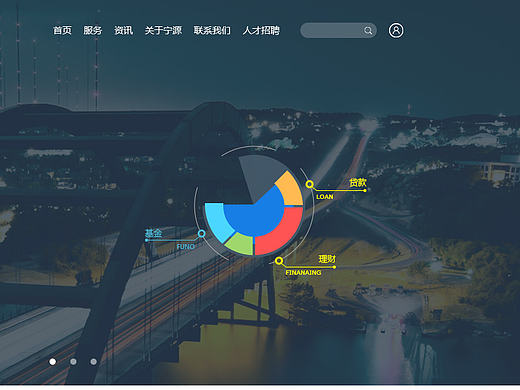Screen dimensions: 520x390
Task: Click the 理财 financing label
Action: [x=327, y=259]
